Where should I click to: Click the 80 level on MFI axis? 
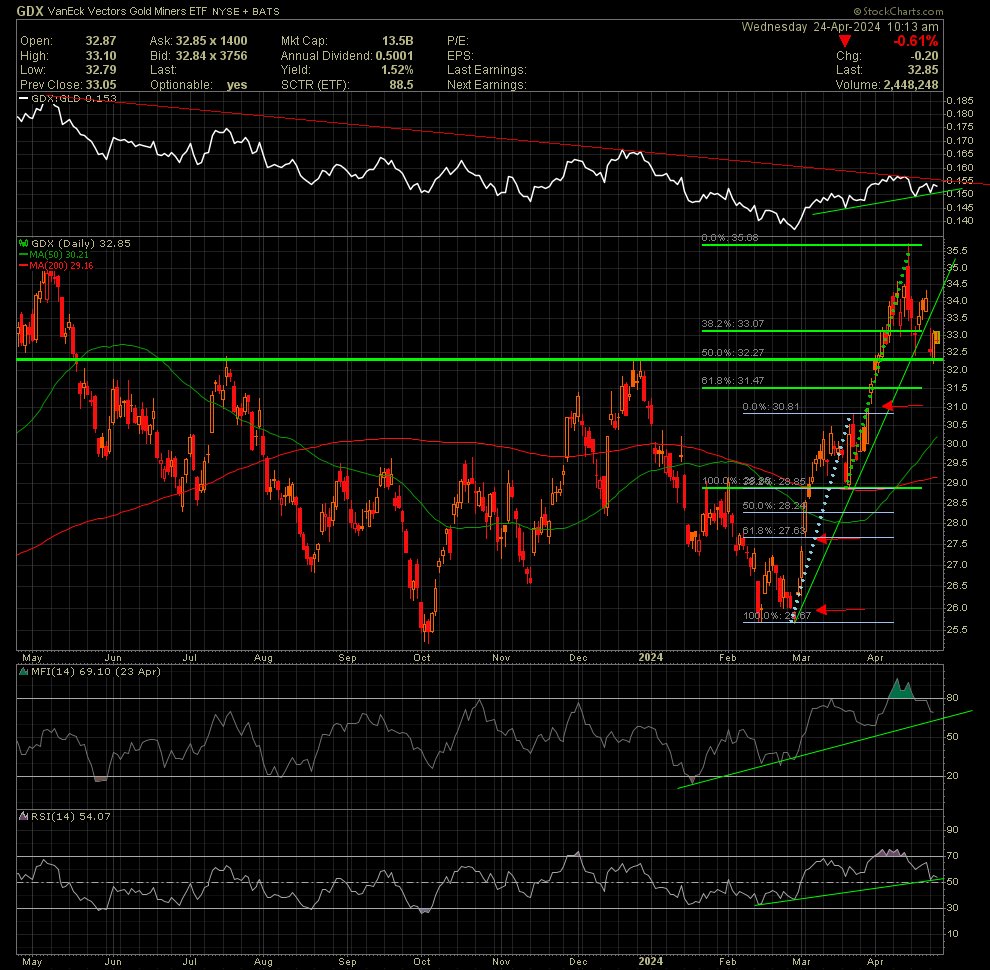click(x=953, y=698)
